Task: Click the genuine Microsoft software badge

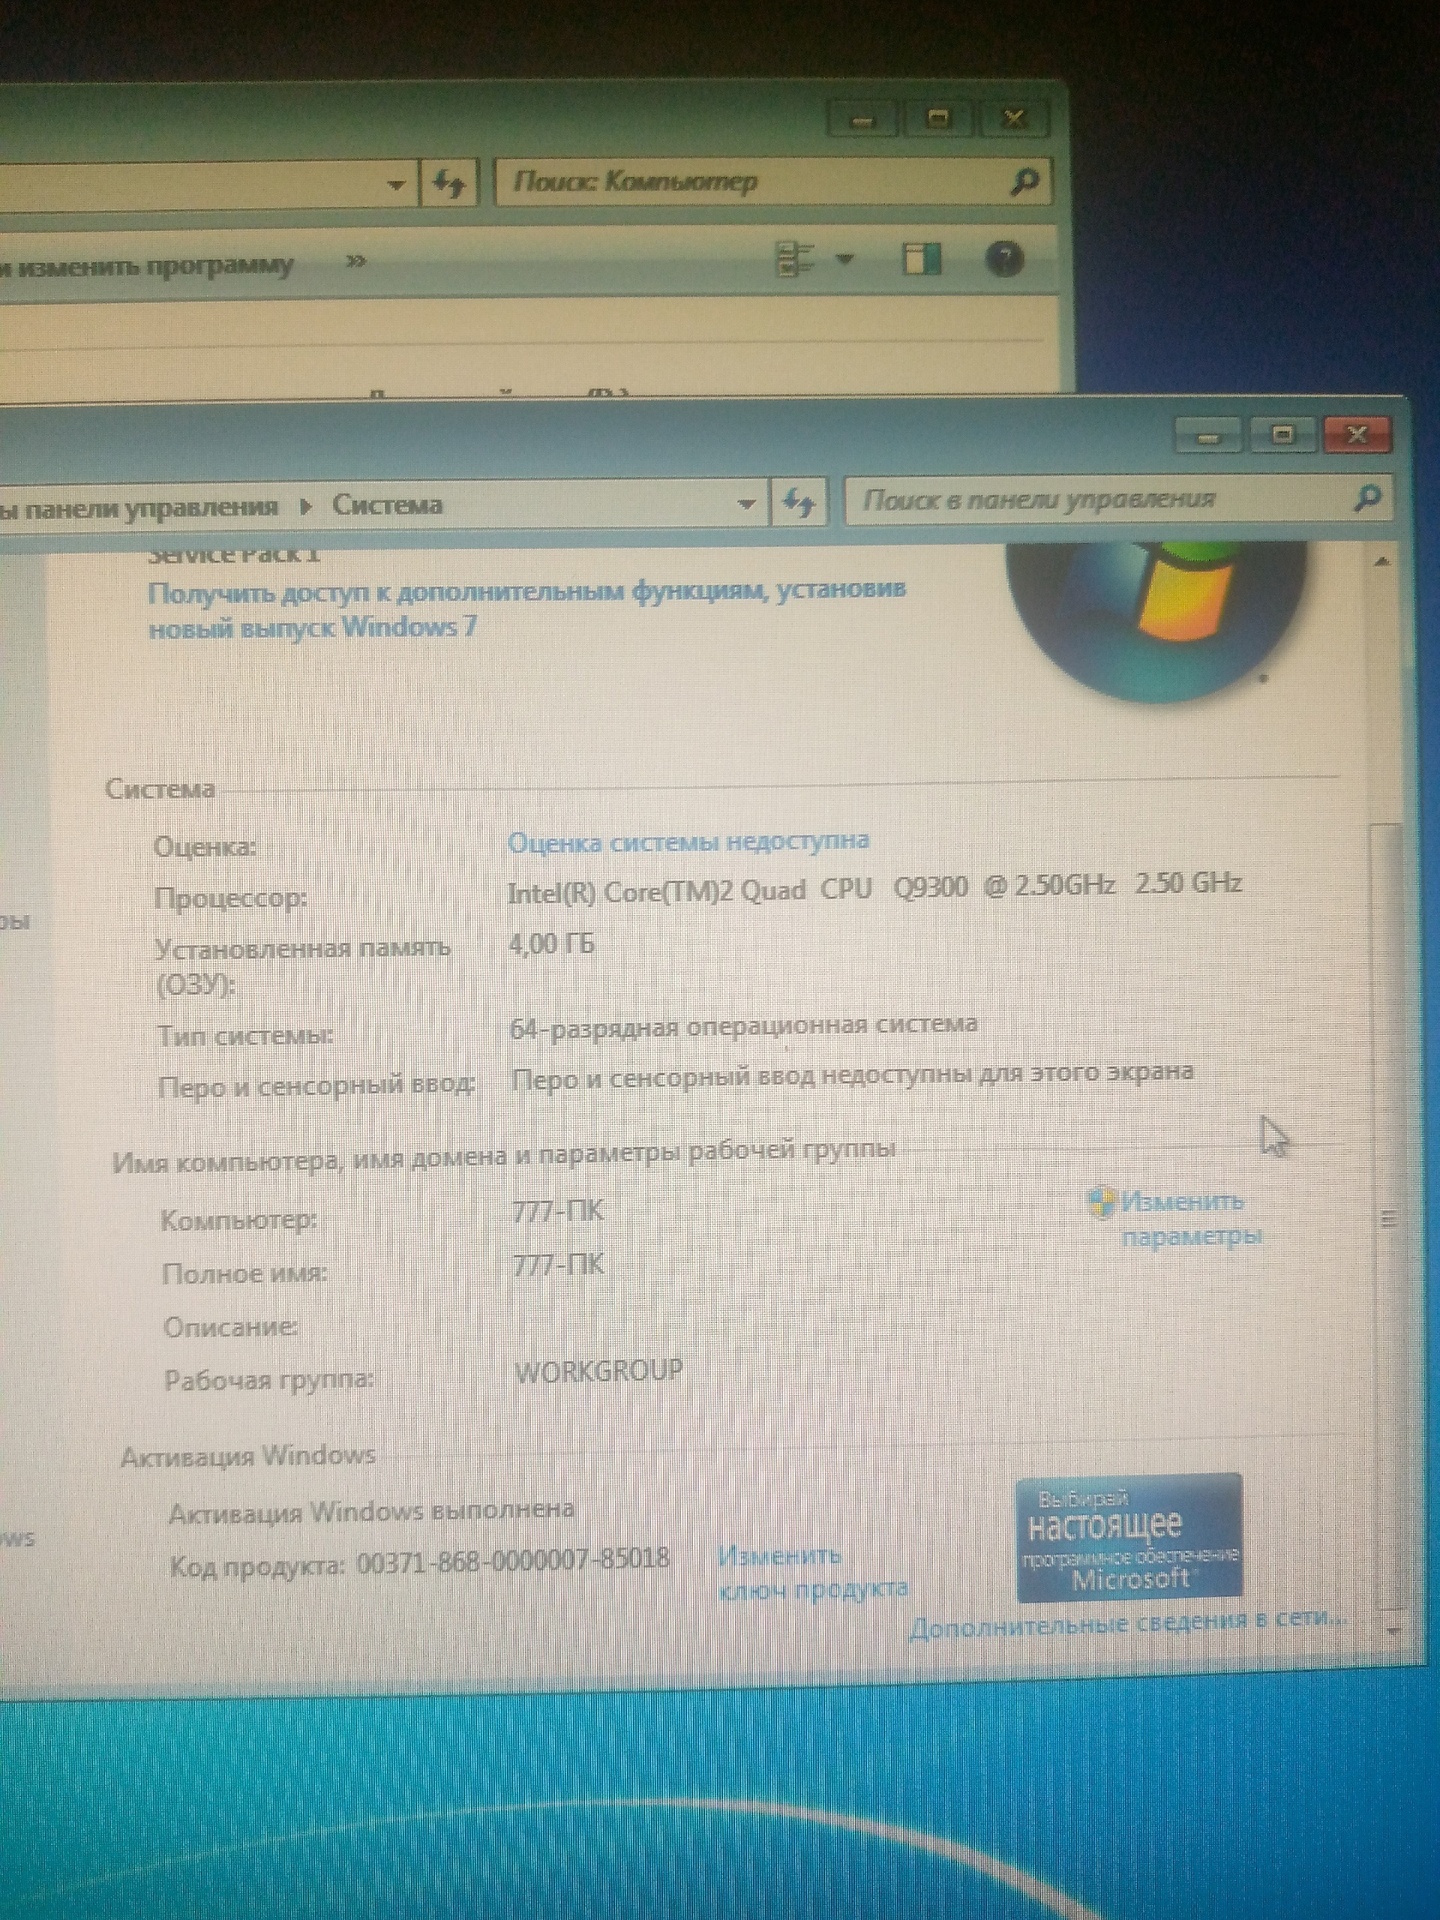Action: (1128, 1538)
